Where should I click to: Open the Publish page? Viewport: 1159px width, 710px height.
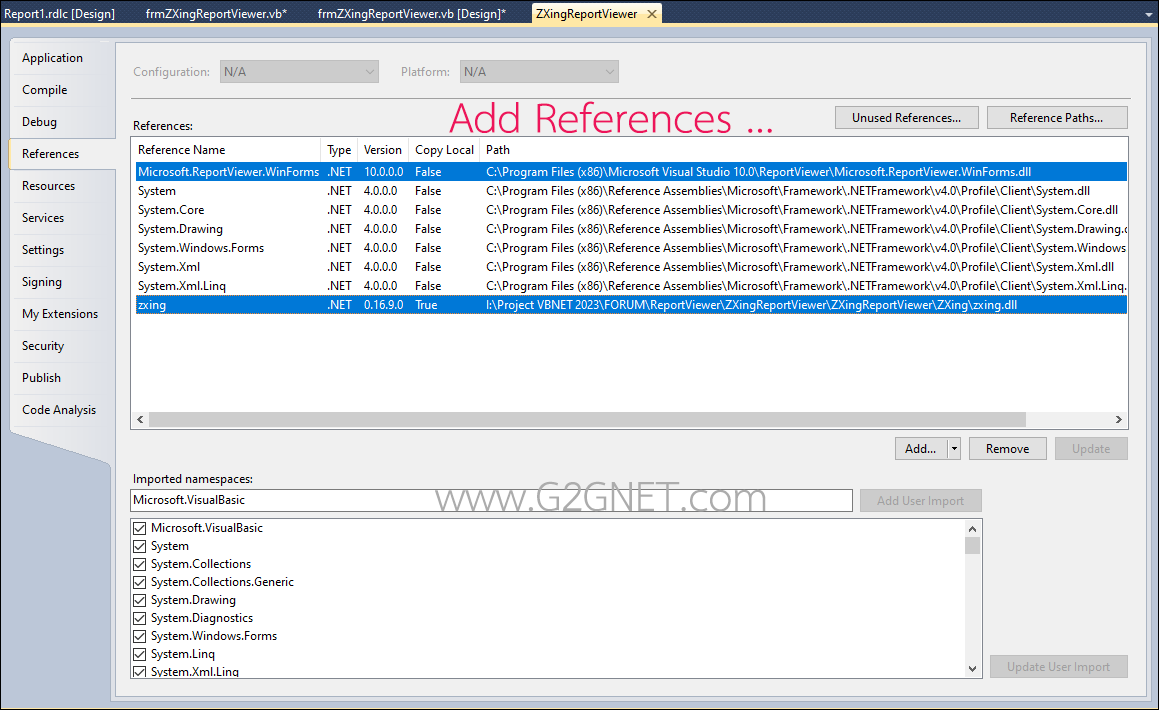41,378
